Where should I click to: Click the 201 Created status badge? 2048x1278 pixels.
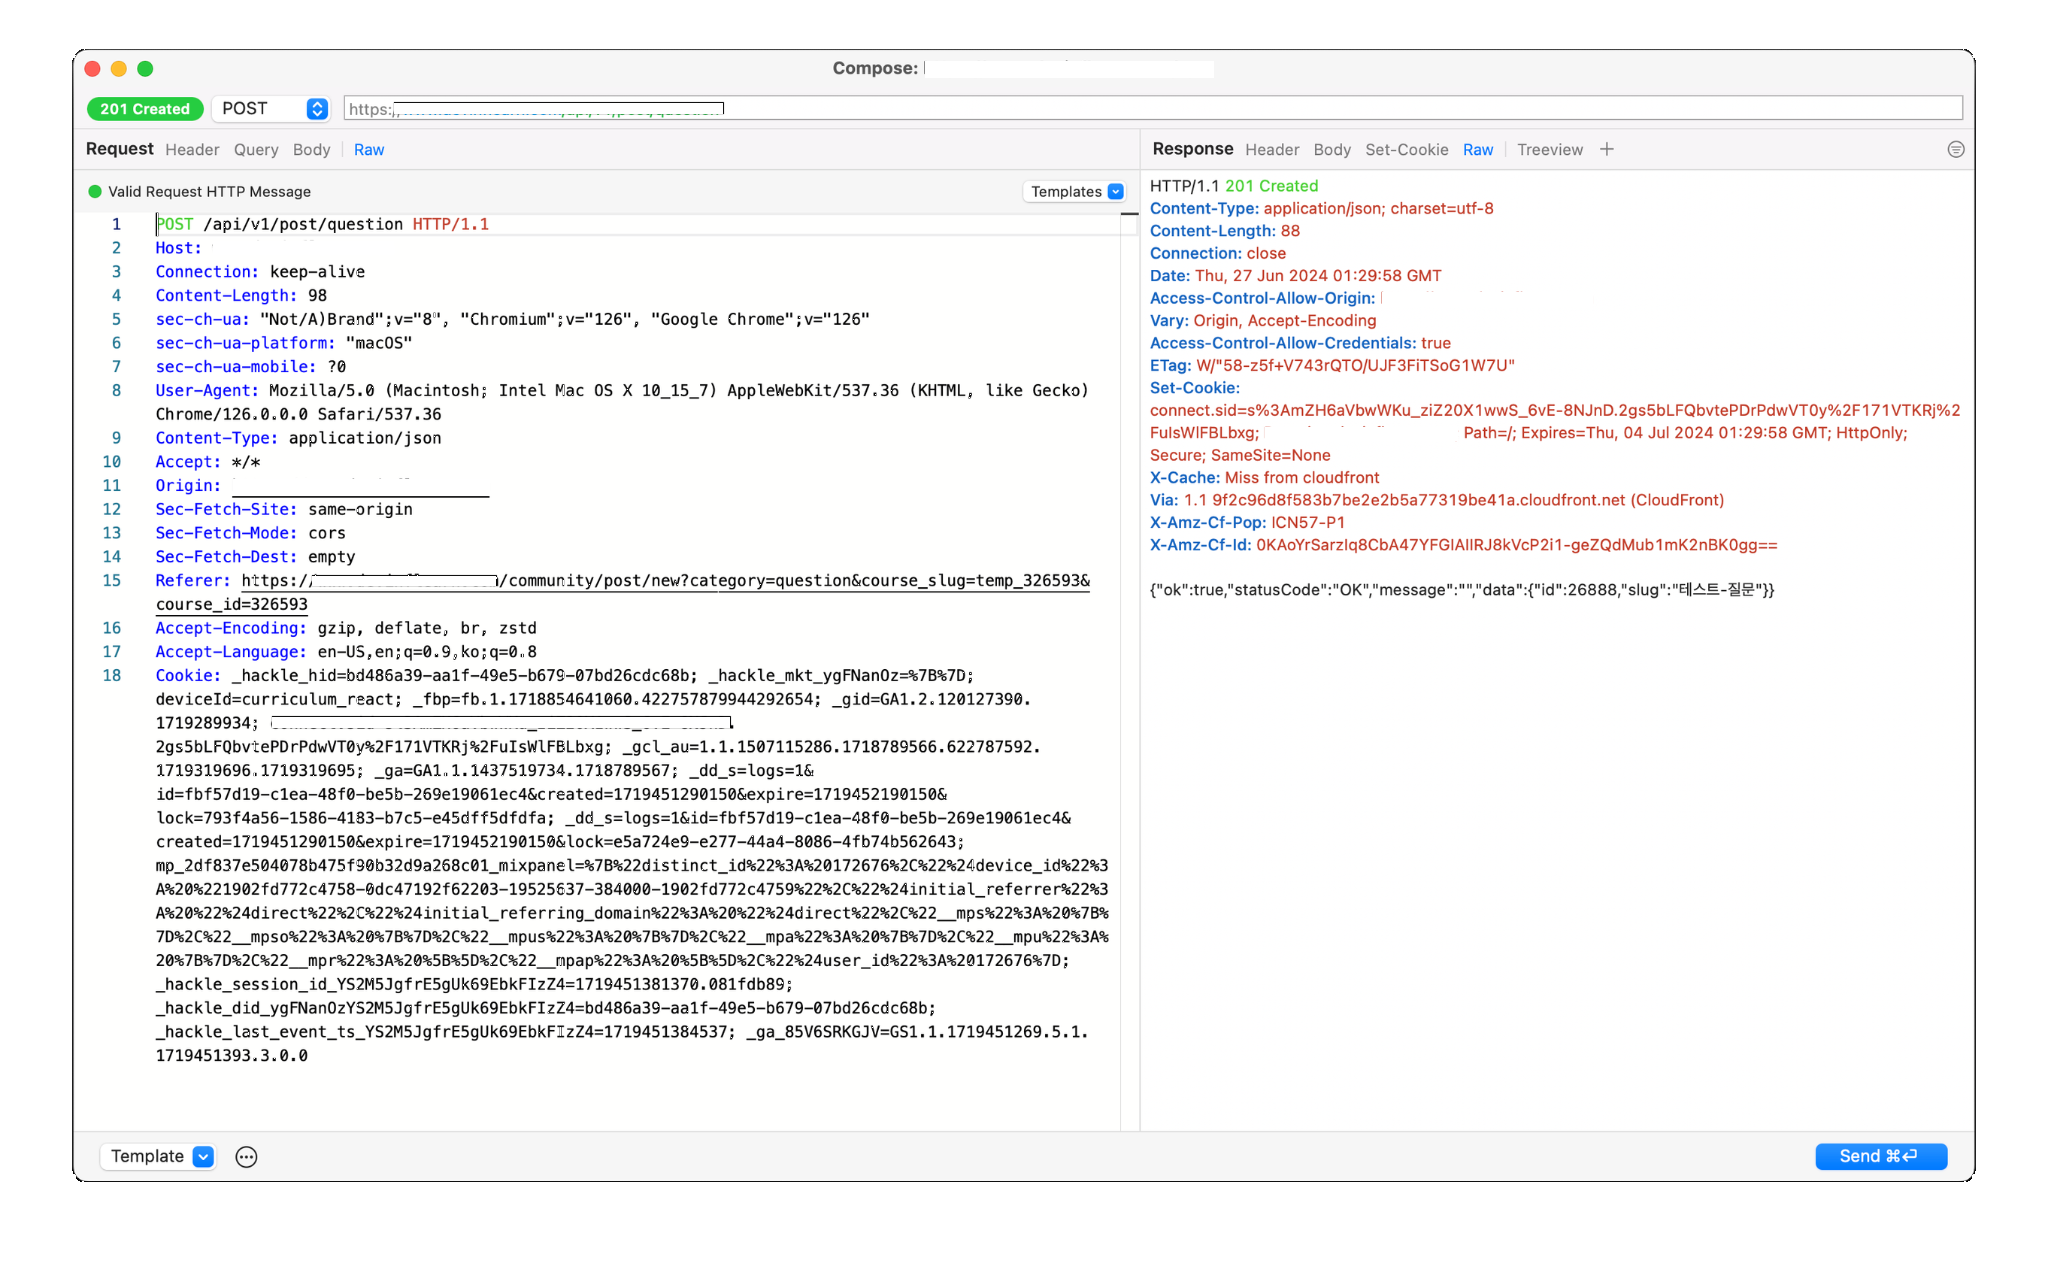pos(145,109)
